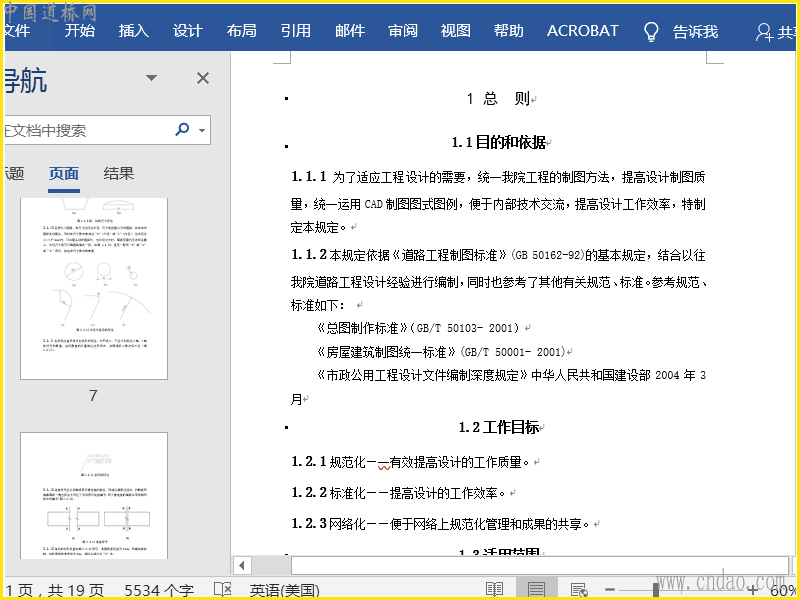Click the word count 5534 个字

tap(159, 590)
